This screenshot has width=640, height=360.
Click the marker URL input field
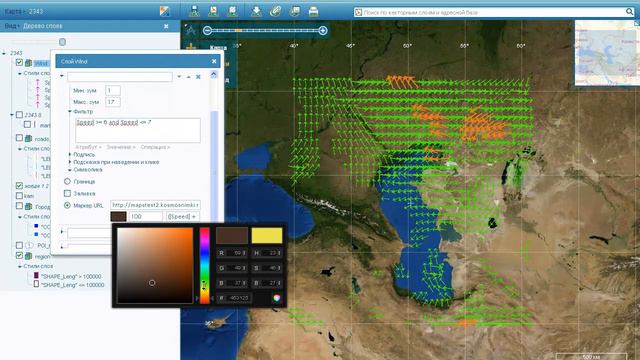tap(155, 205)
